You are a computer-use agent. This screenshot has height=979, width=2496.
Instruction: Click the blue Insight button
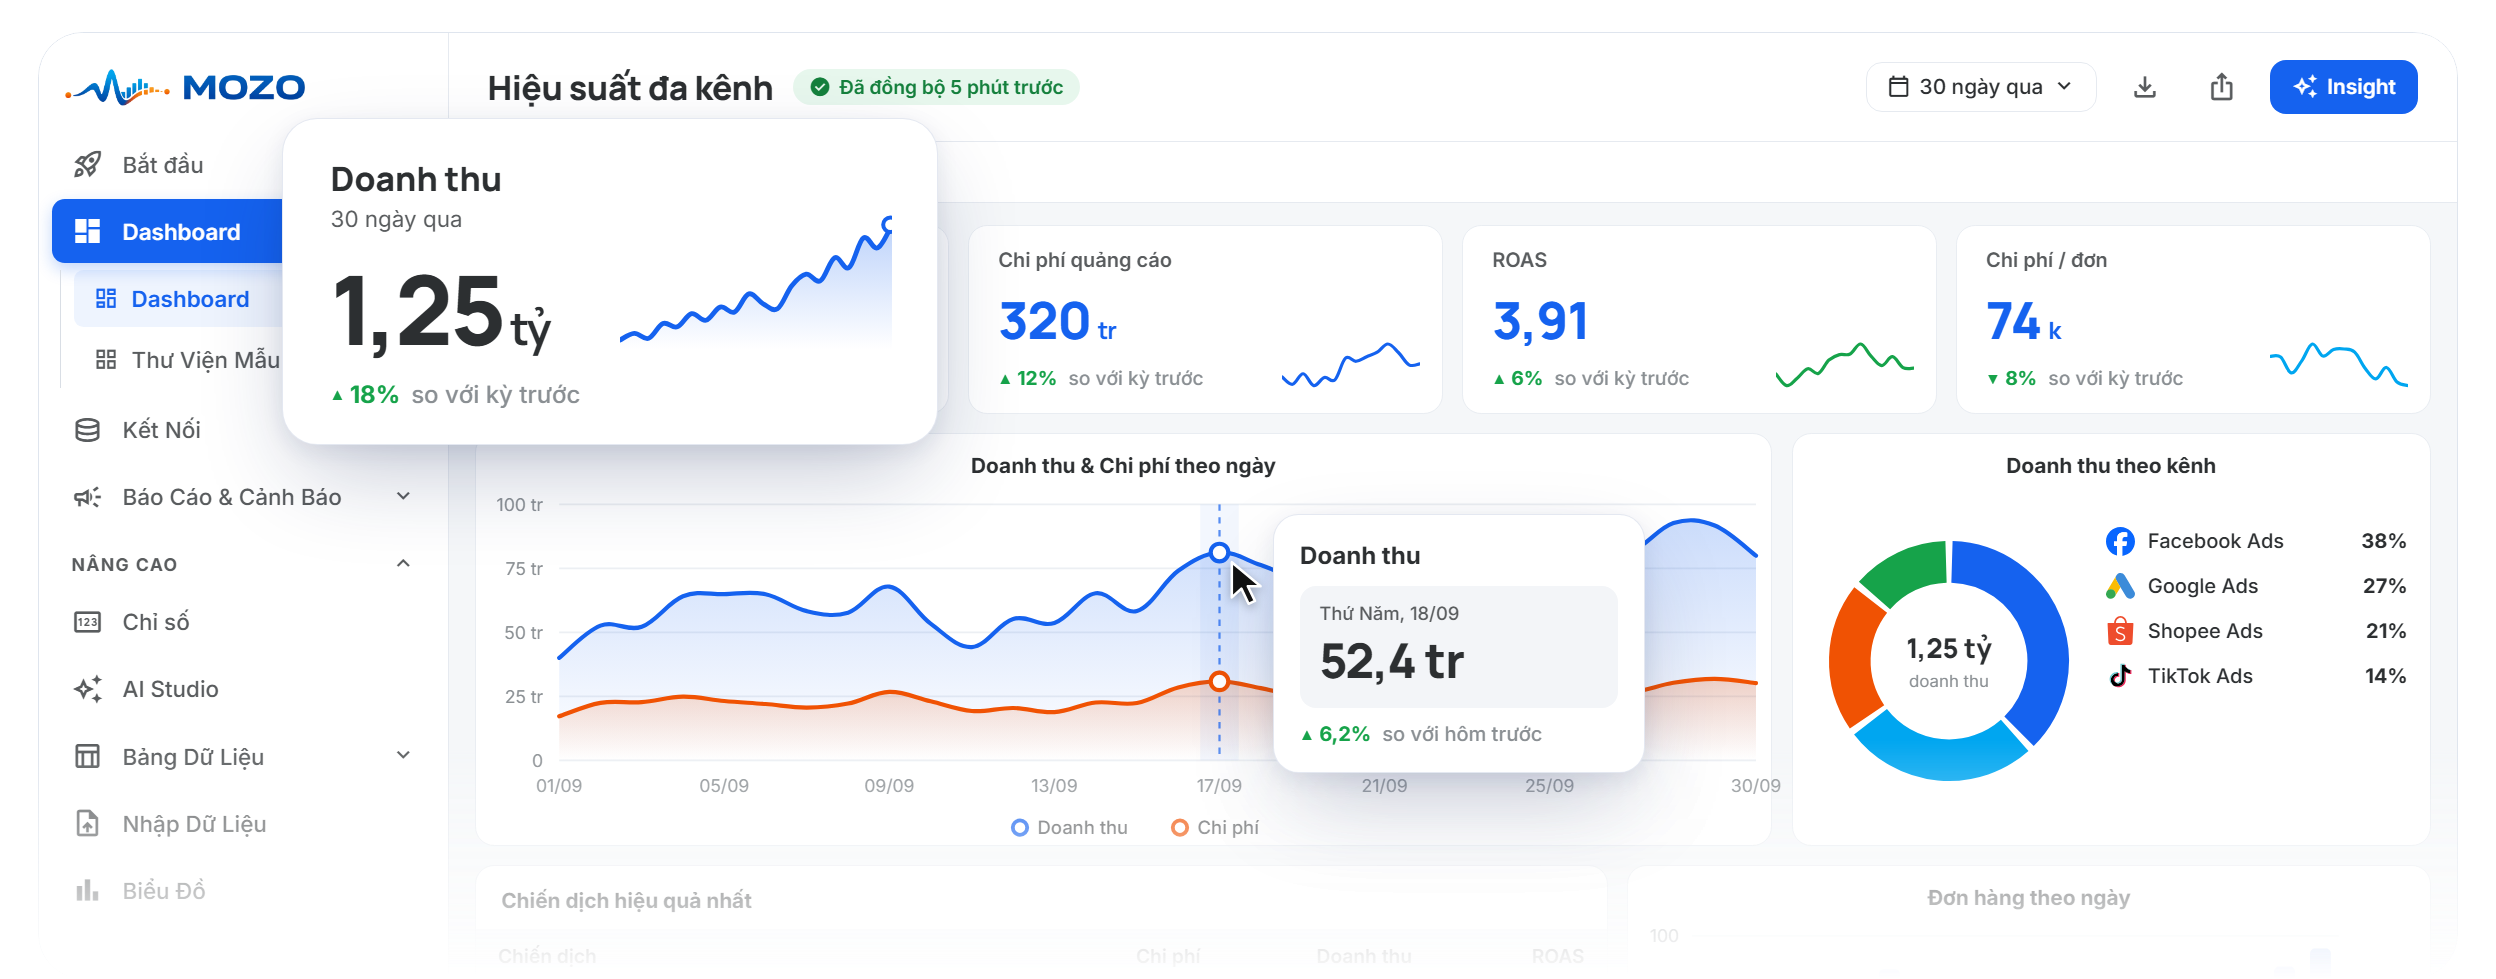(x=2343, y=87)
